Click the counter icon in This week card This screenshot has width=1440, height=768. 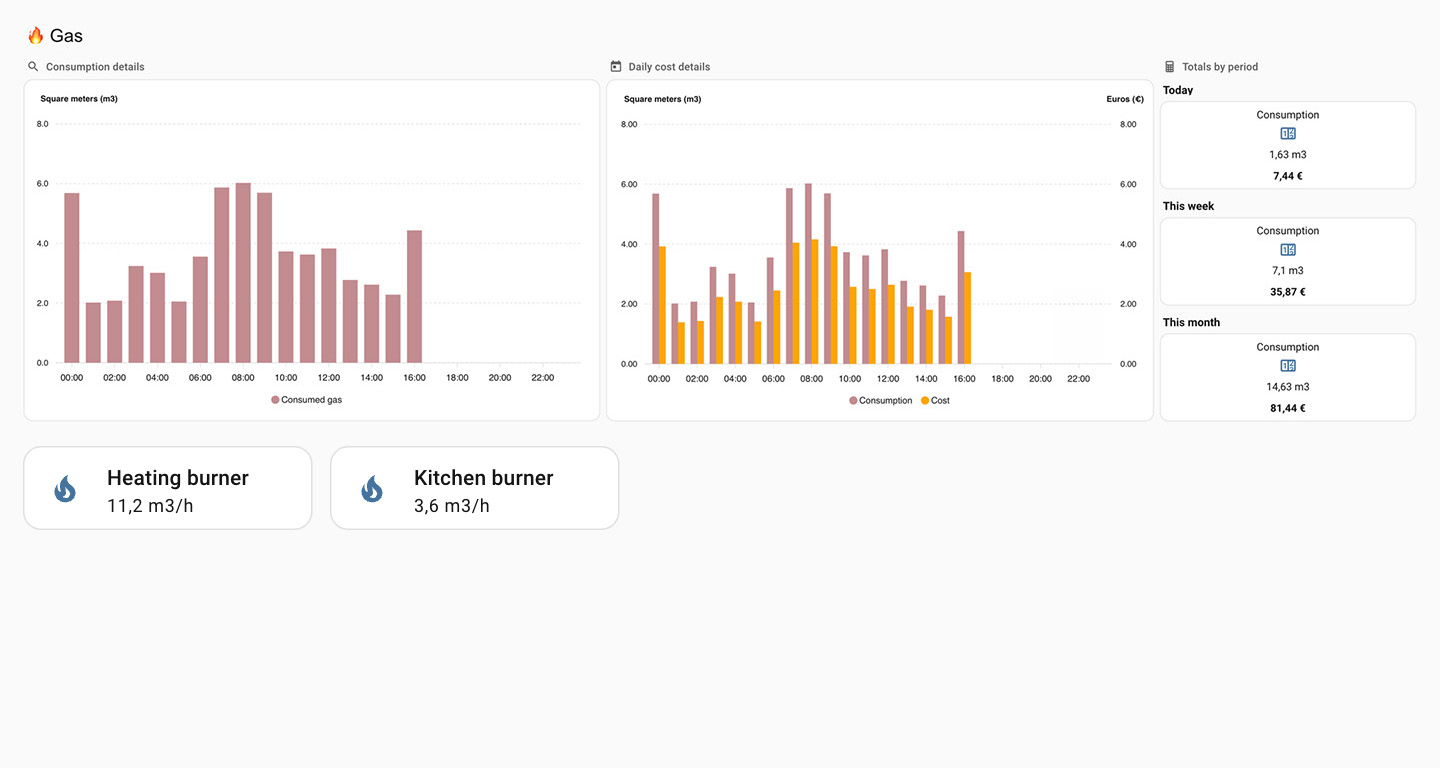point(1288,250)
